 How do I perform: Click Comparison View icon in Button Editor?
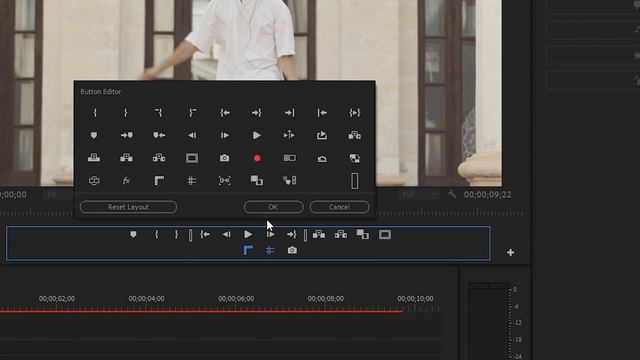(257, 180)
